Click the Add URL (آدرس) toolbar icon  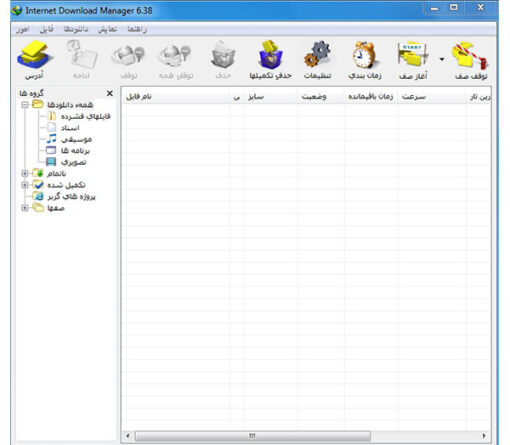pos(34,54)
